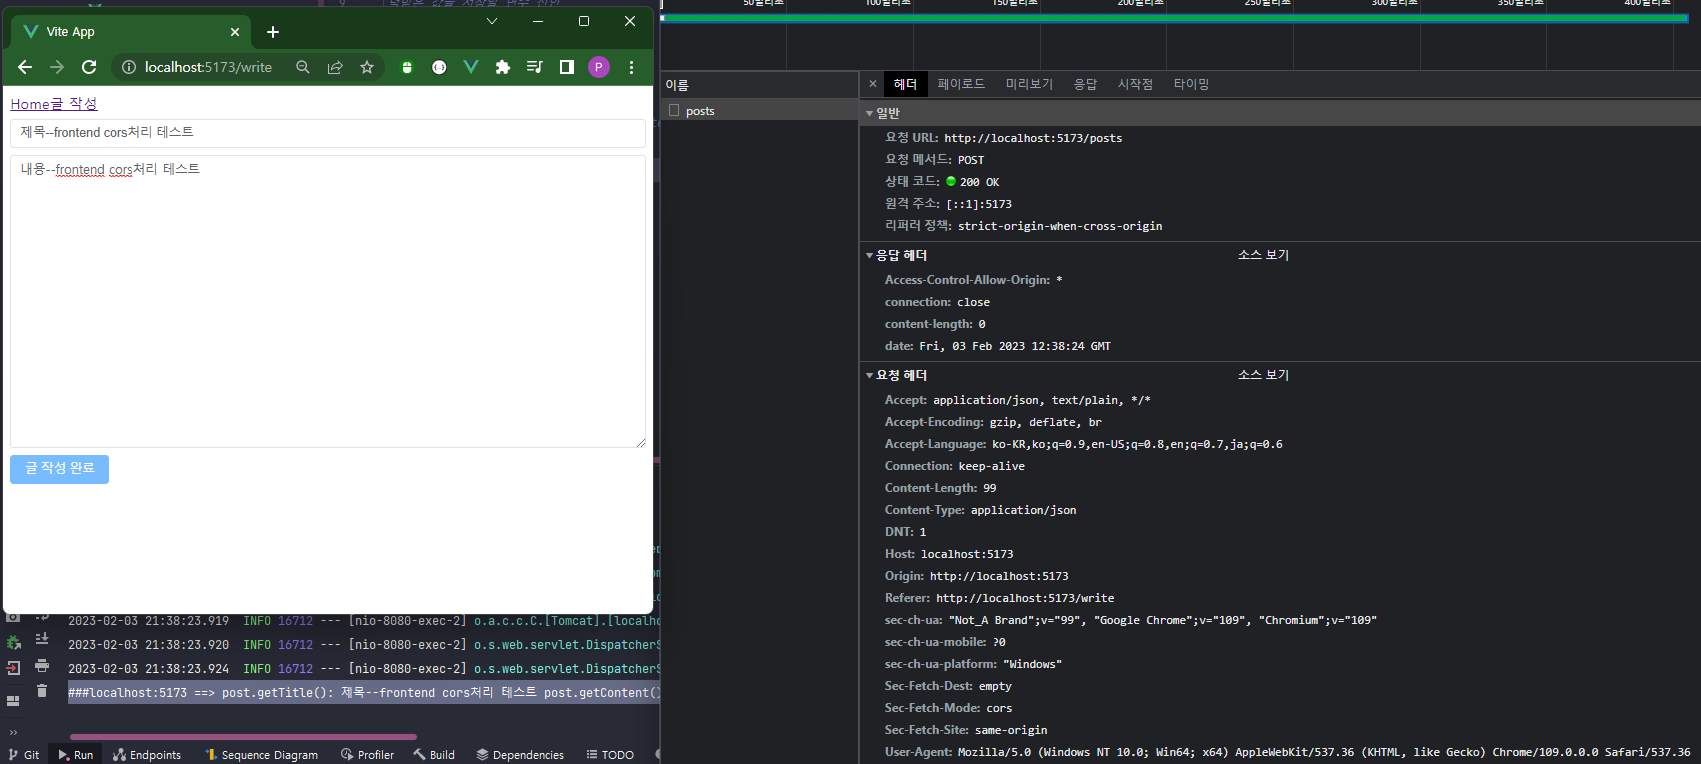Viewport: 1701px width, 764px height.
Task: Open the Vue devtools extension
Action: (x=471, y=67)
